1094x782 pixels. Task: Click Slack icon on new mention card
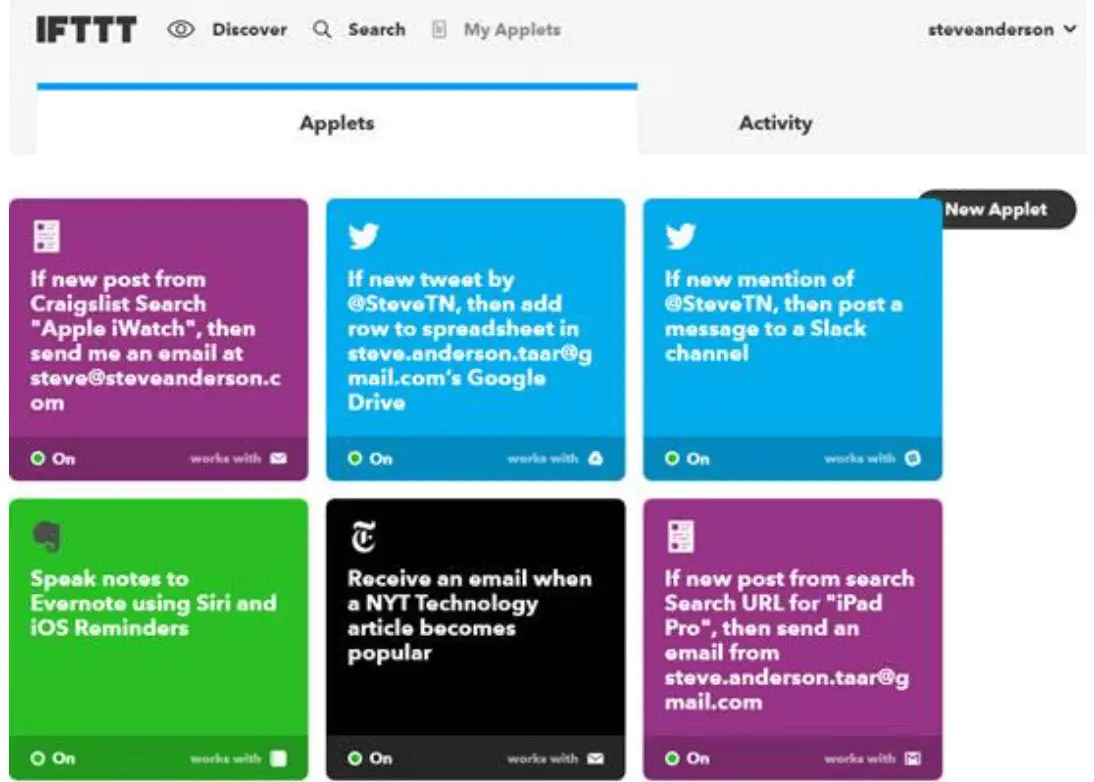coord(913,458)
